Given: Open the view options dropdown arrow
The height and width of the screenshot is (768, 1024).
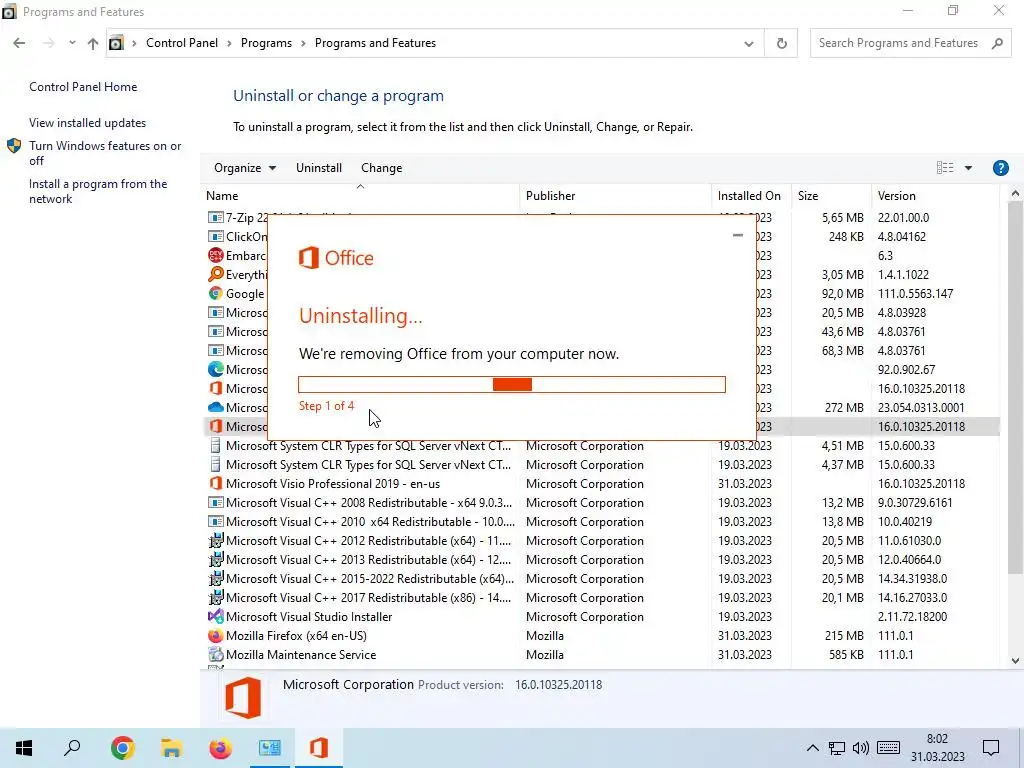Looking at the screenshot, I should [968, 168].
